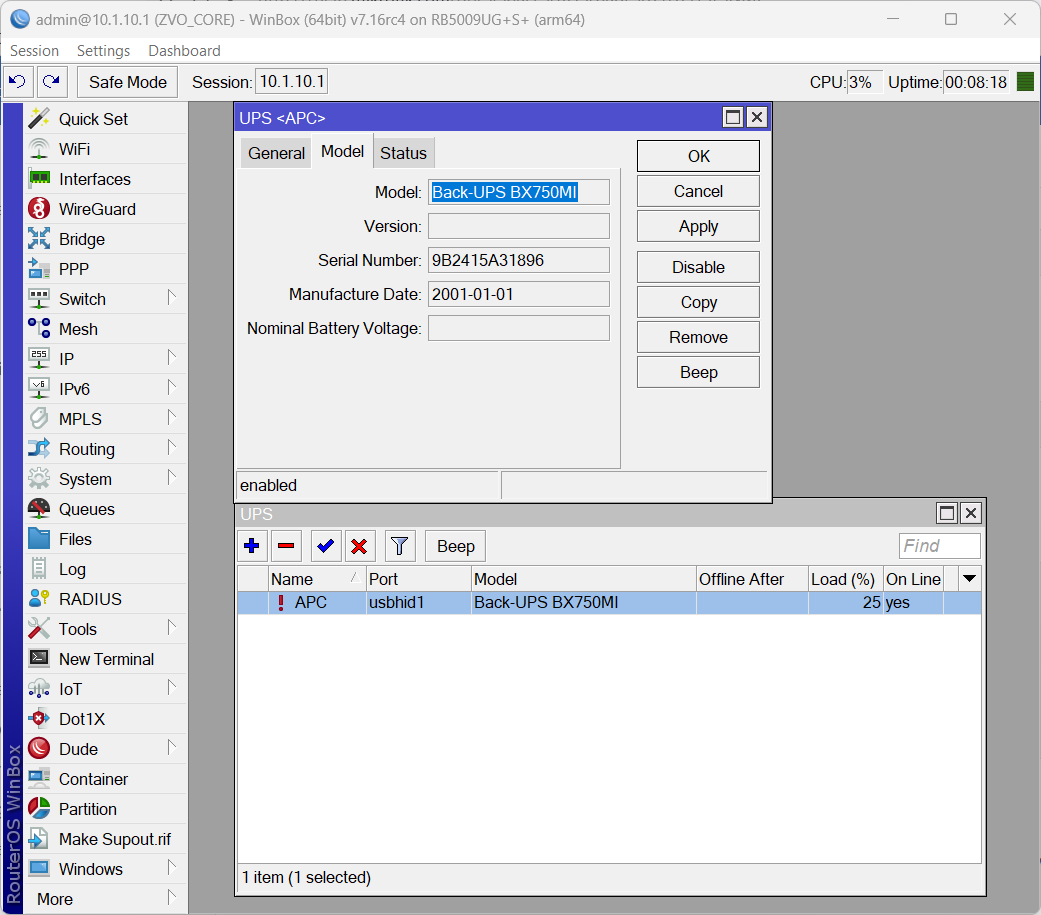Expand the System submenu
The width and height of the screenshot is (1041, 915).
[171, 477]
